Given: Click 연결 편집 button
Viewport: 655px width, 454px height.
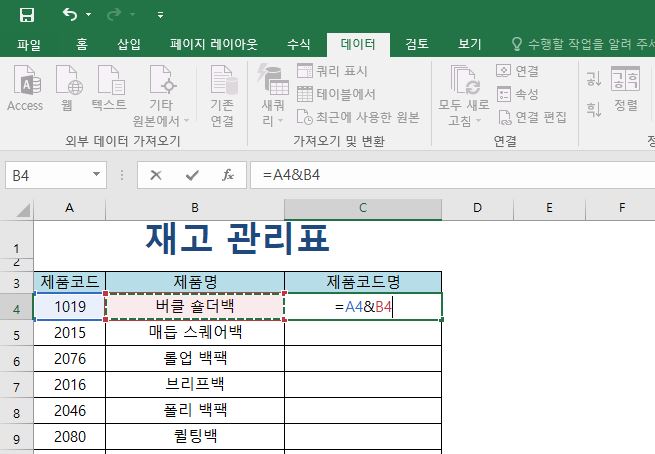Looking at the screenshot, I should (532, 117).
